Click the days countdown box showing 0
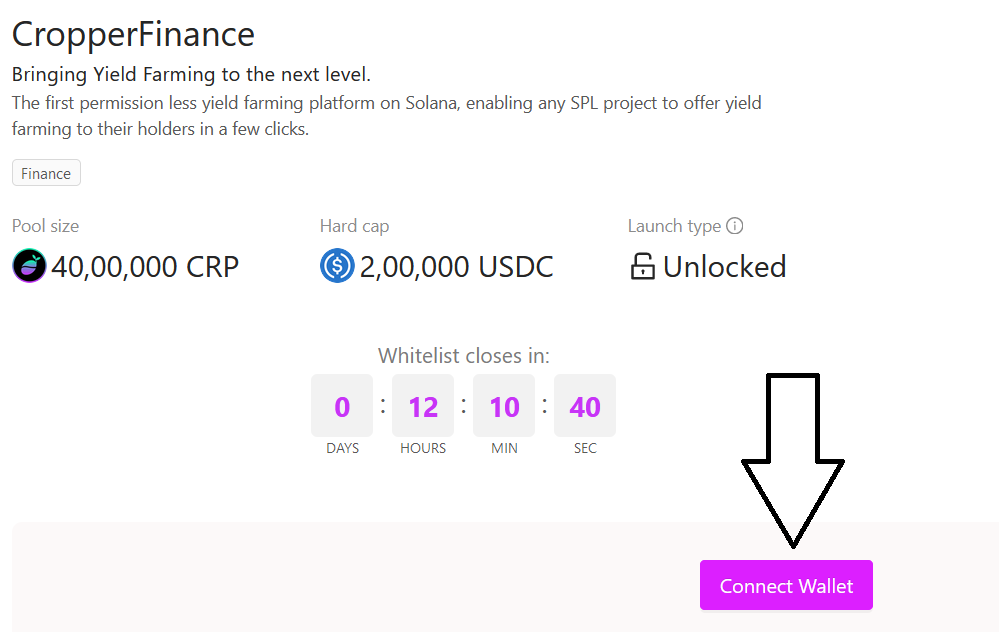 coord(342,405)
